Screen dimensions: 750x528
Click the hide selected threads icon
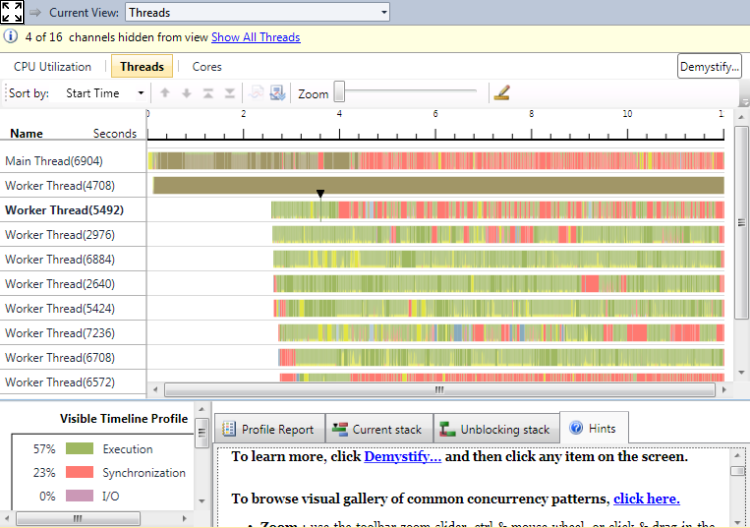pos(256,93)
